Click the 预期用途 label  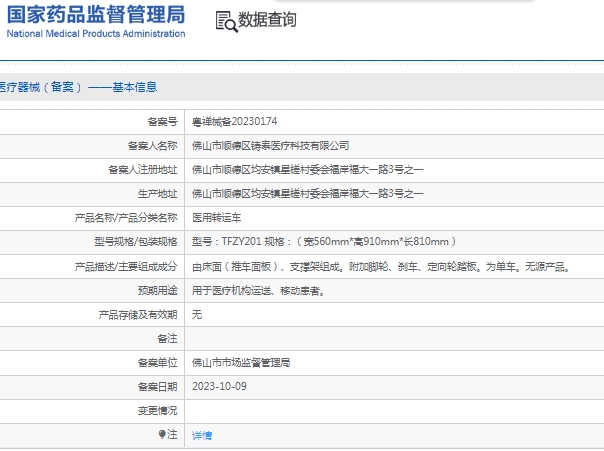pyautogui.click(x=158, y=291)
